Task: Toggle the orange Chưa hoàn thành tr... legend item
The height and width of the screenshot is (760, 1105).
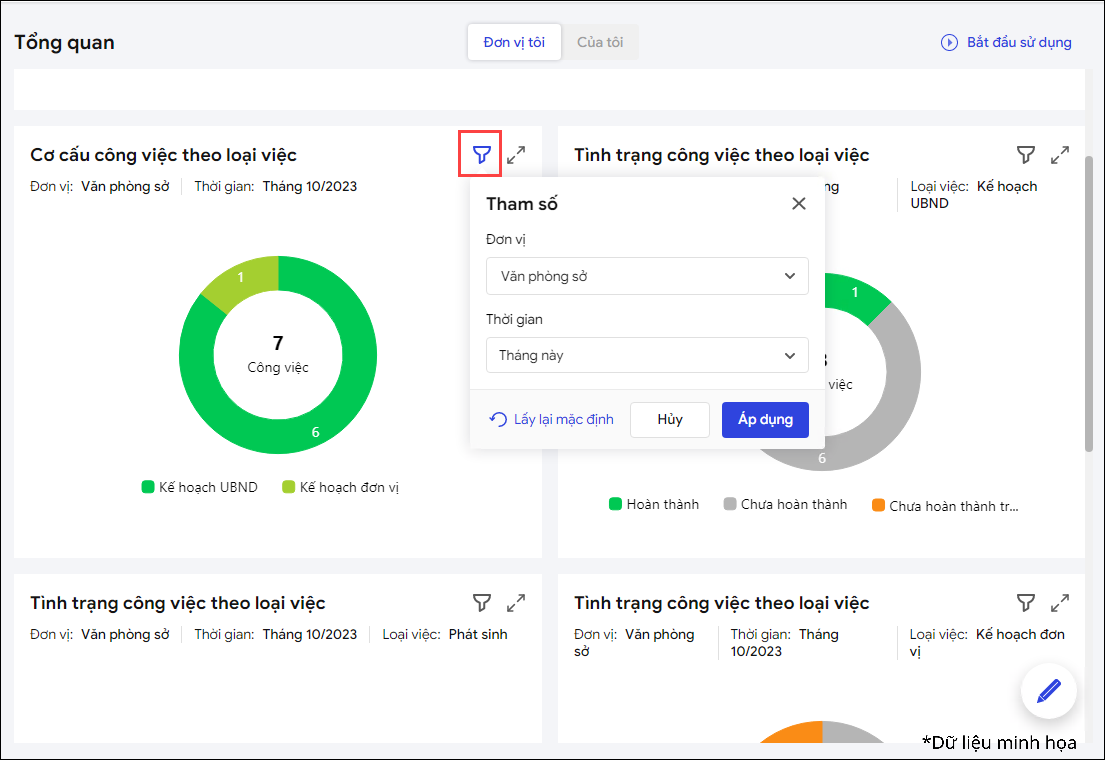Action: point(945,505)
